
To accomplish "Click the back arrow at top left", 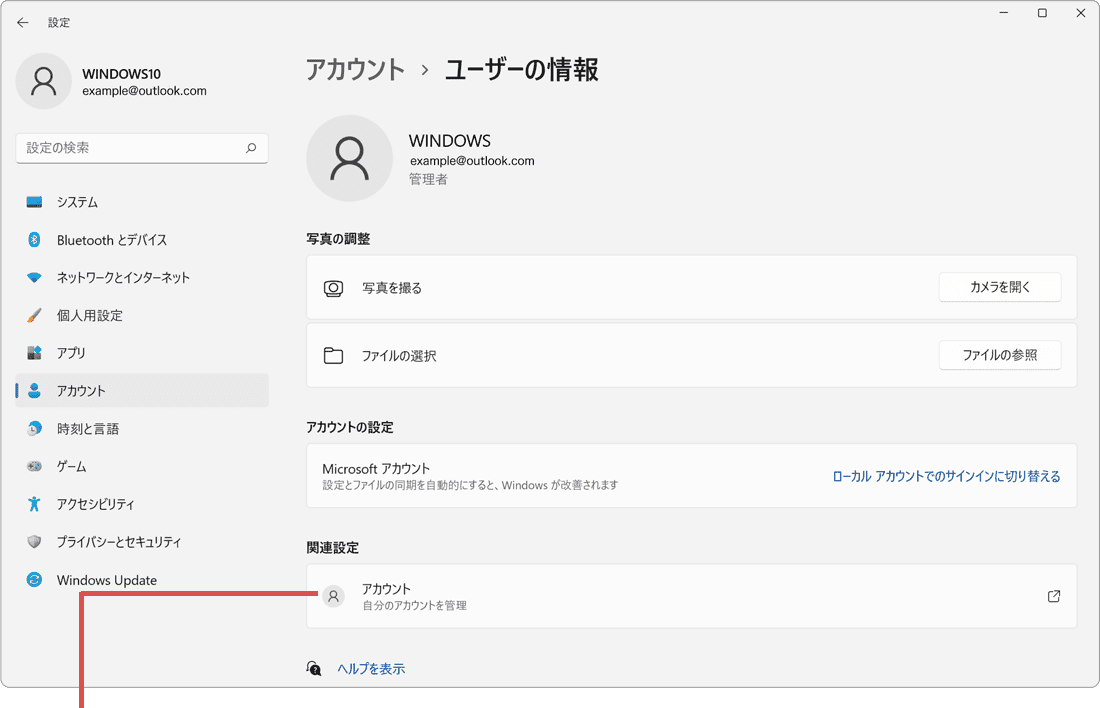I will click(x=22, y=22).
